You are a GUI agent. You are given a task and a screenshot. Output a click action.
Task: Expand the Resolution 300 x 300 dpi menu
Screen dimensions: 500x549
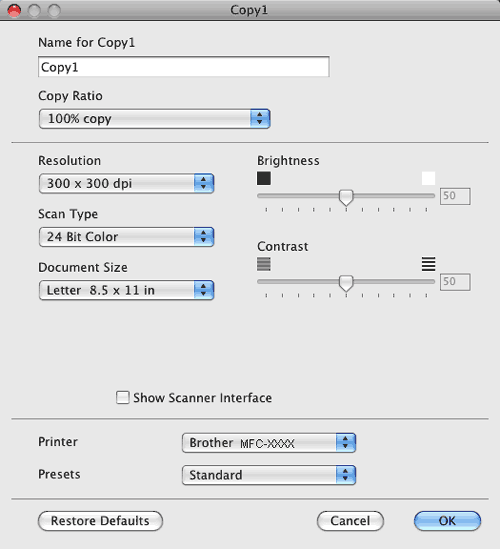[126, 183]
